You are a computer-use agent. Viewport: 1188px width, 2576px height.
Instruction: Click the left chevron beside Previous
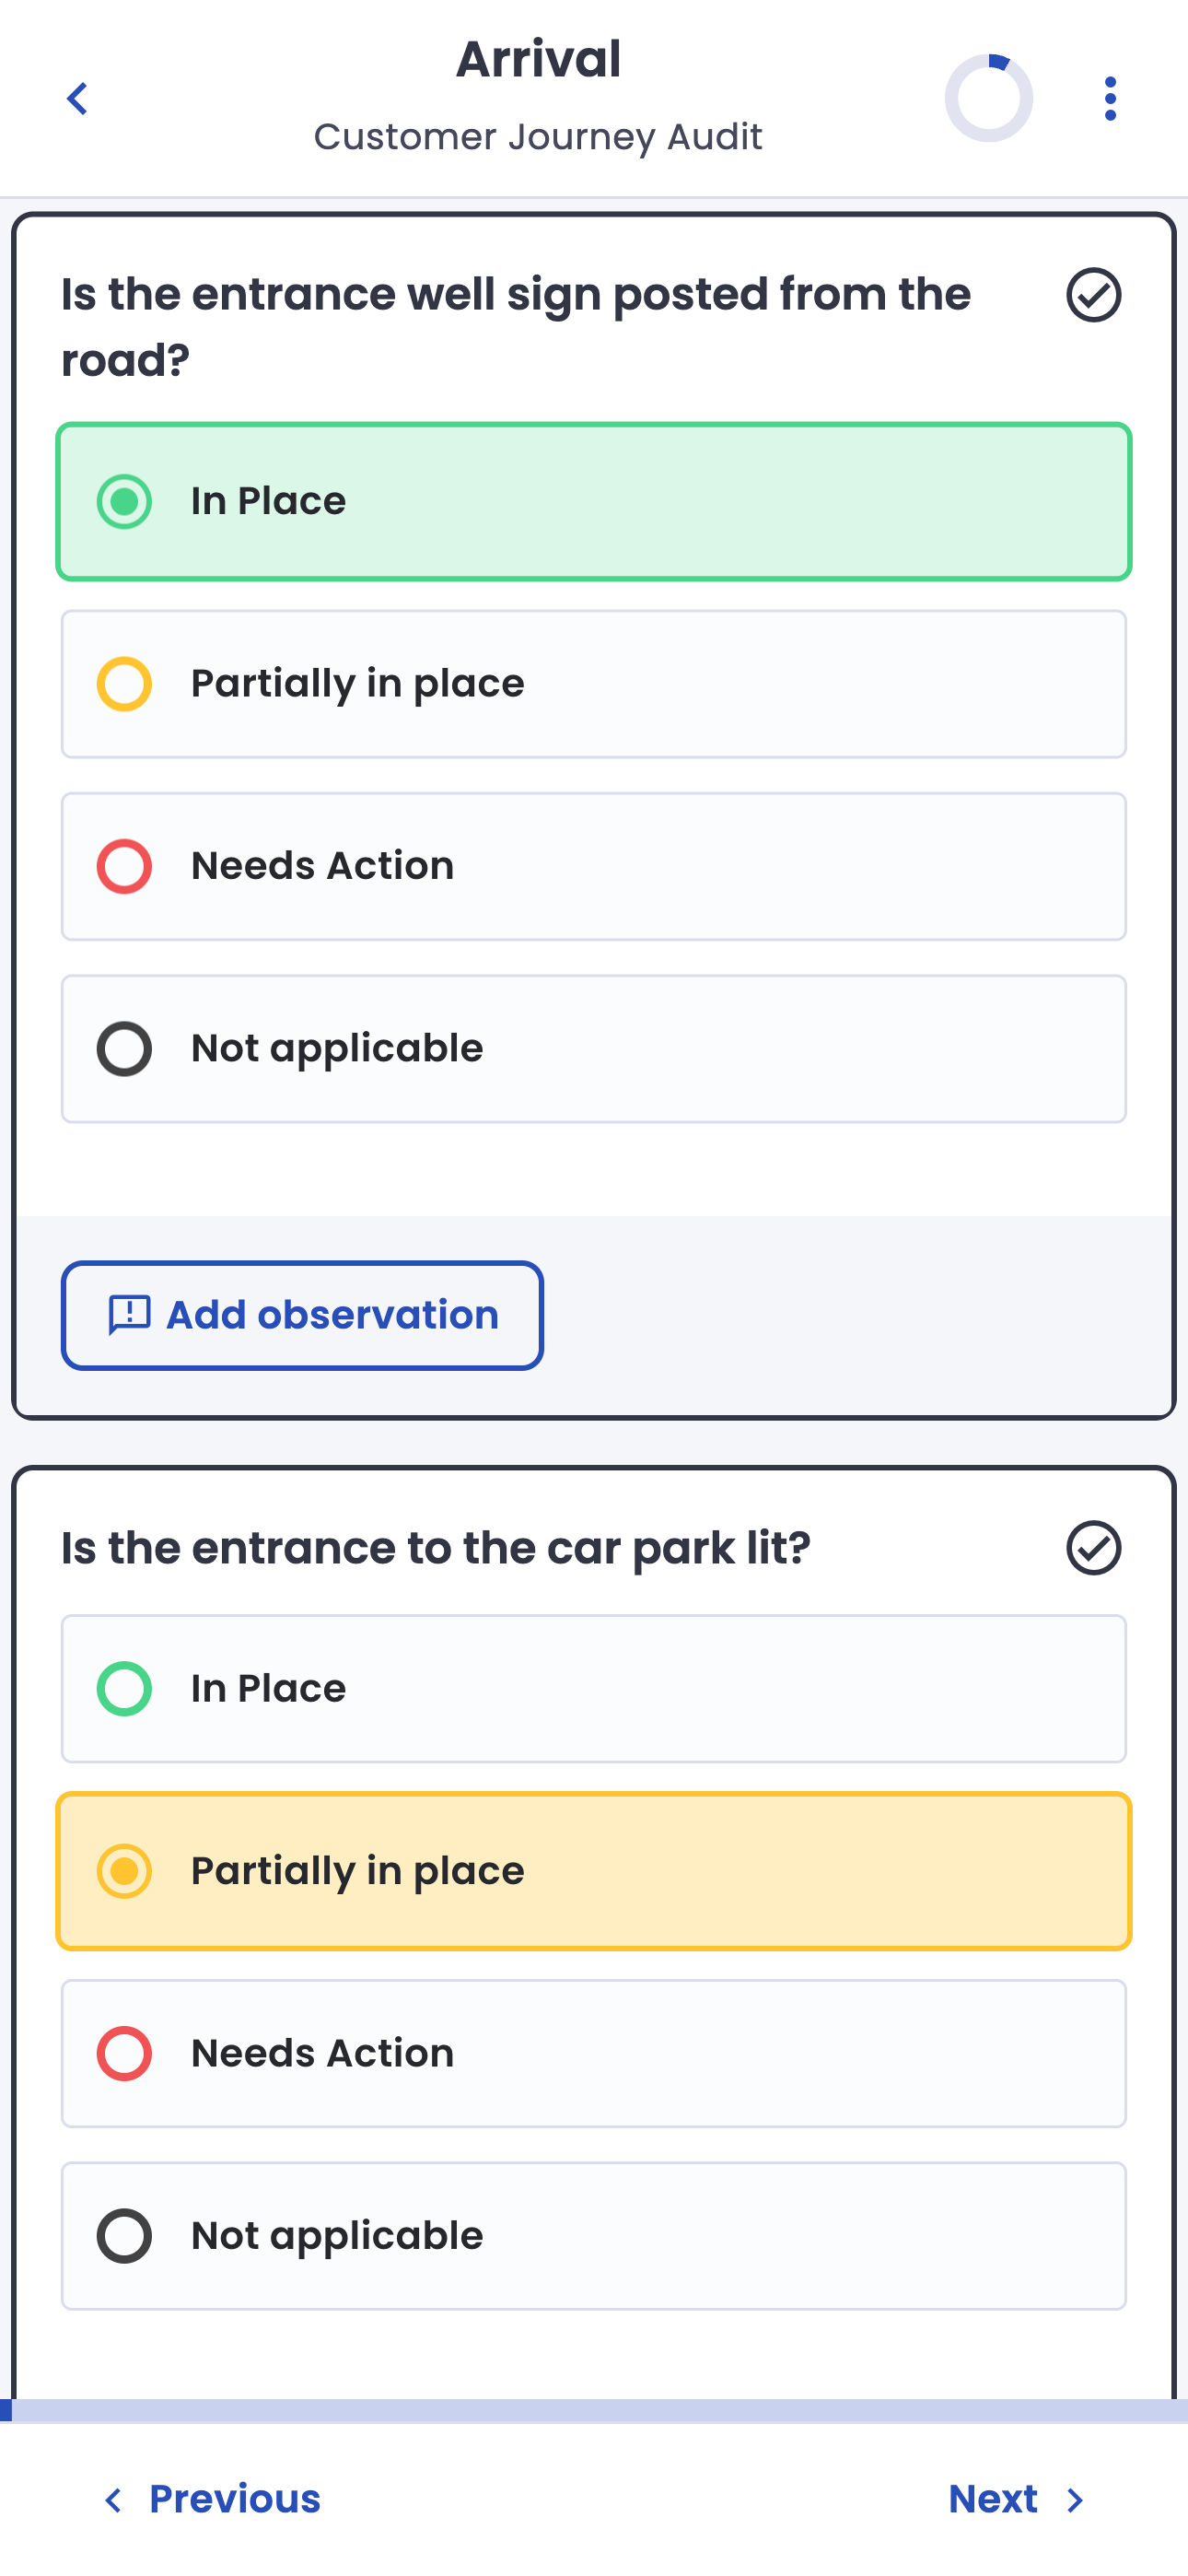pos(114,2500)
